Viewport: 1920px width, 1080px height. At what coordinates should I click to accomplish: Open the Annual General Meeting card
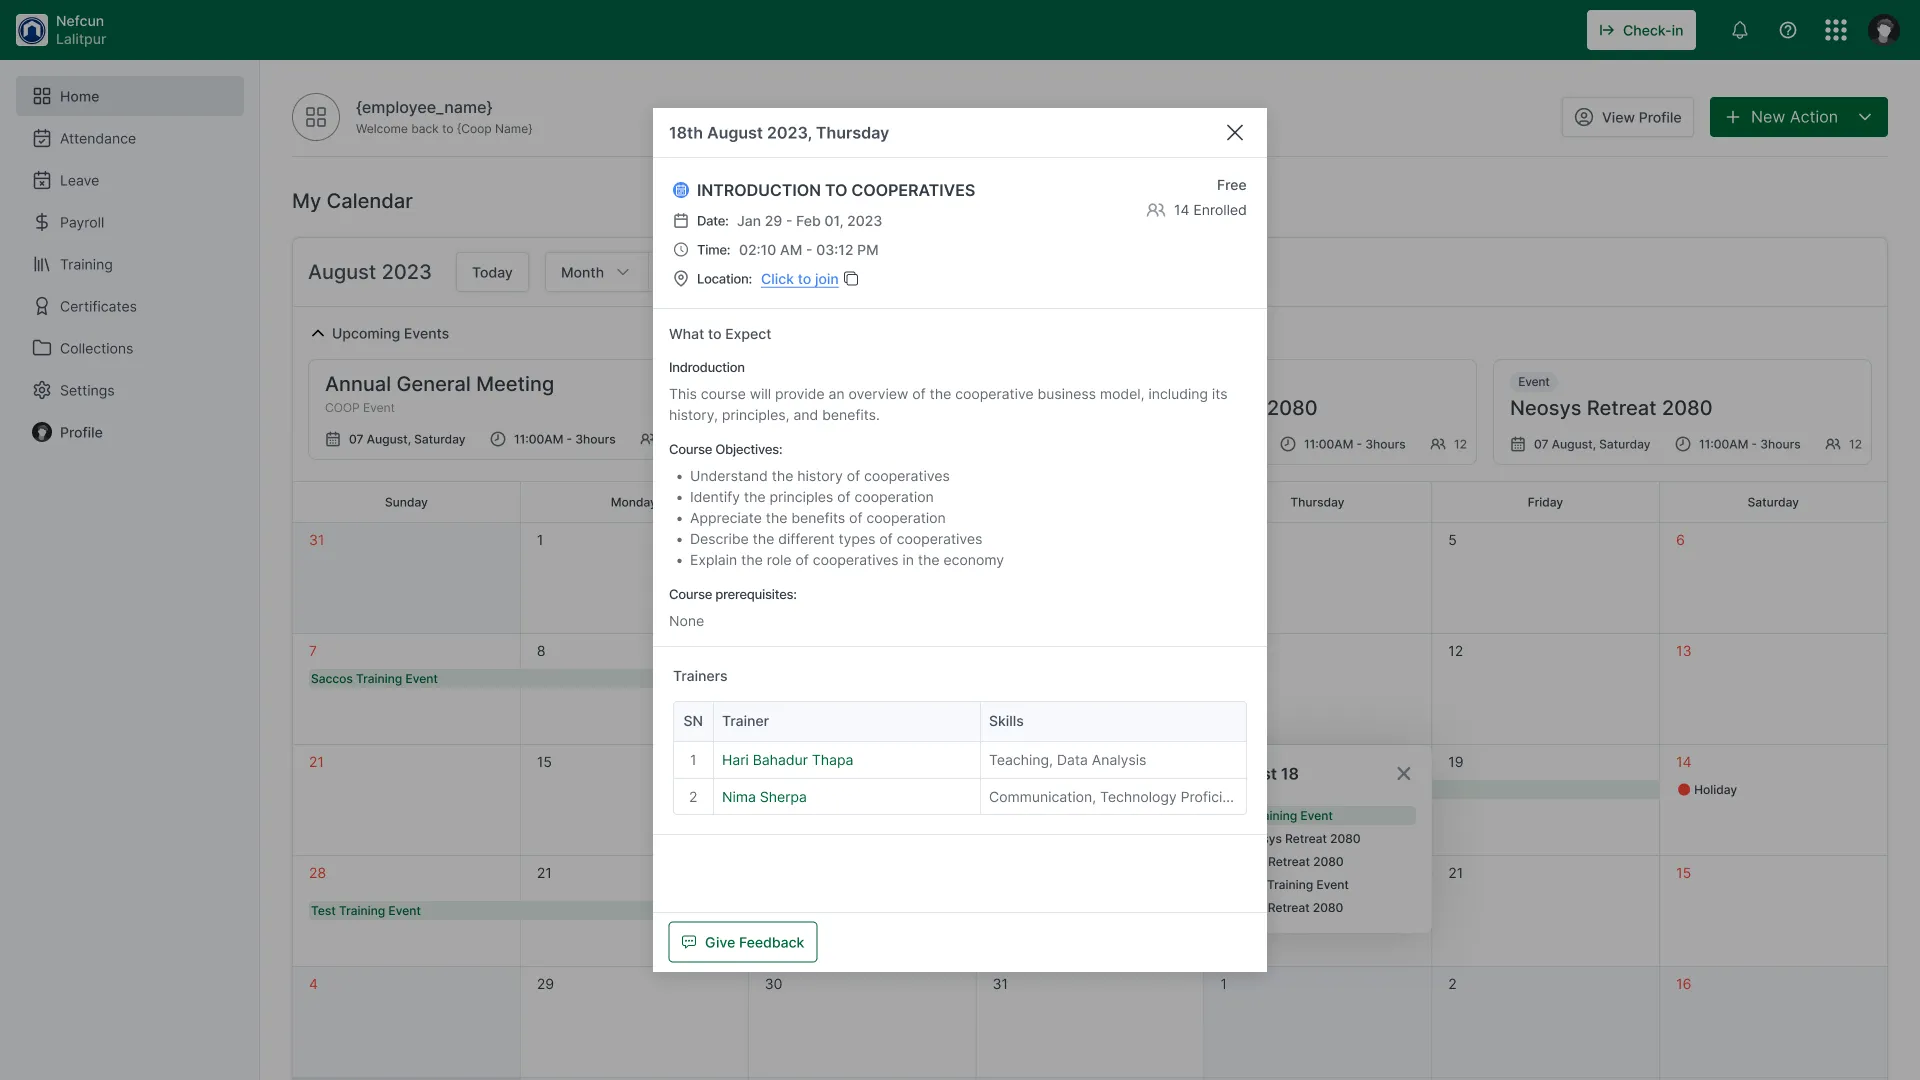[x=480, y=410]
